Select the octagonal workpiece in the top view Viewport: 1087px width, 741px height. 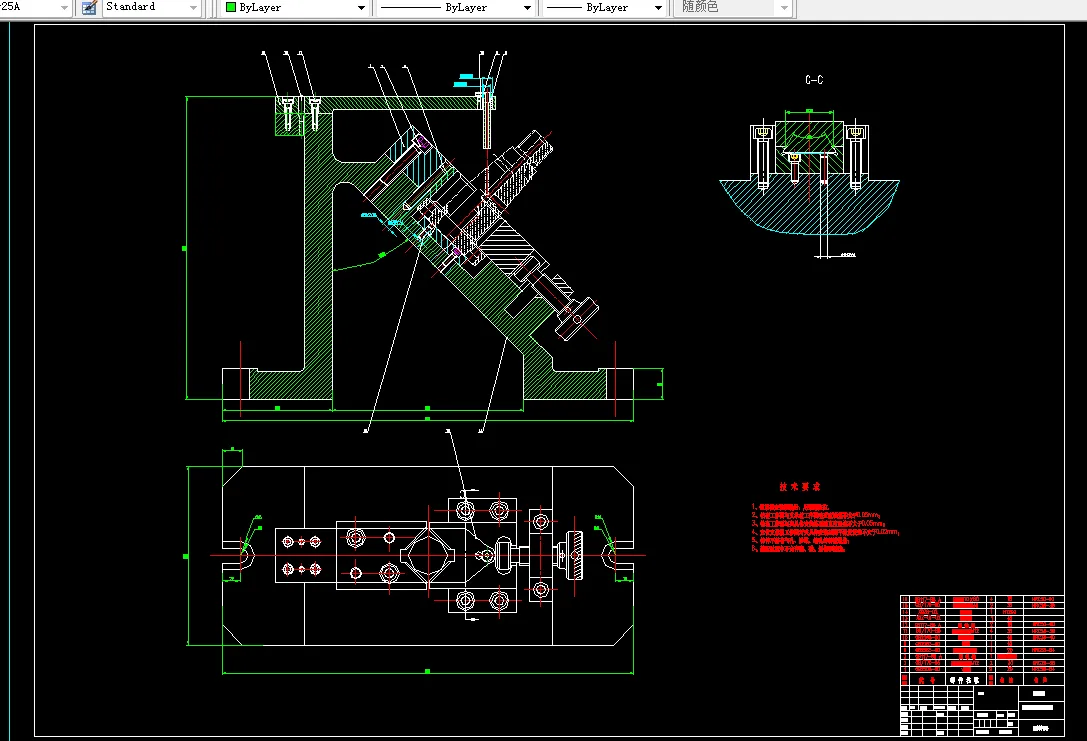[428, 553]
